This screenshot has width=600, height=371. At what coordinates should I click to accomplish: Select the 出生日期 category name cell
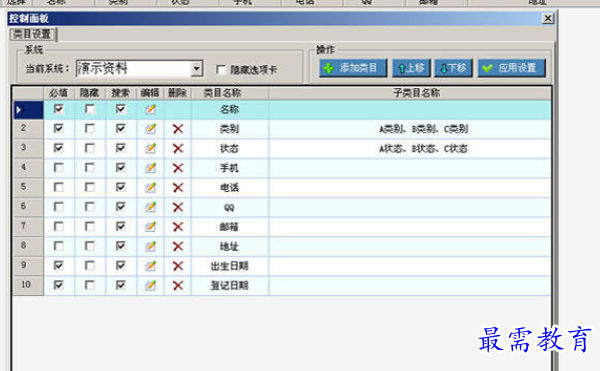(230, 266)
